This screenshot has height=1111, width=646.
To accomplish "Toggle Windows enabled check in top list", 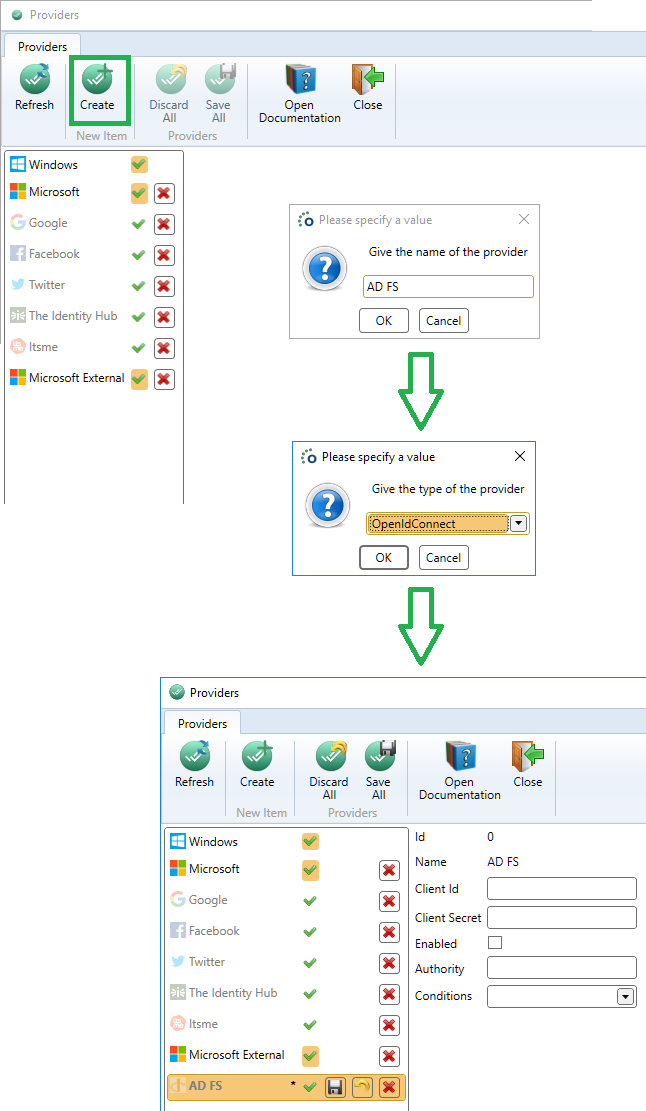I will pos(140,164).
